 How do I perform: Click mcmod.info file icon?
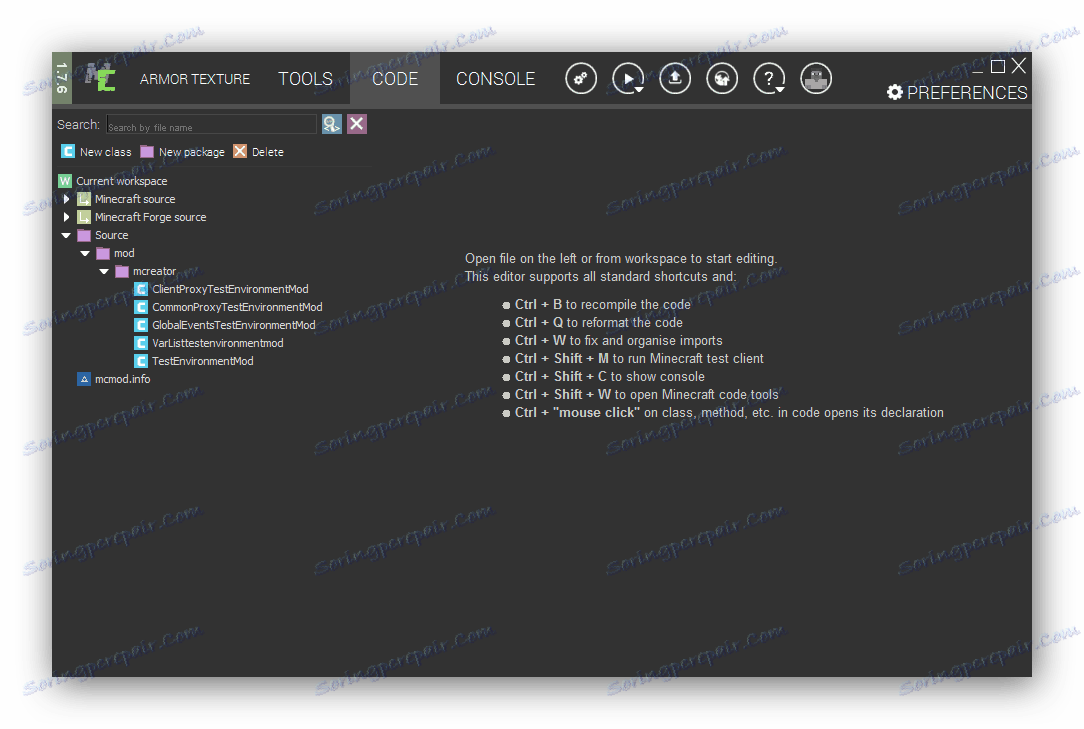coord(84,379)
